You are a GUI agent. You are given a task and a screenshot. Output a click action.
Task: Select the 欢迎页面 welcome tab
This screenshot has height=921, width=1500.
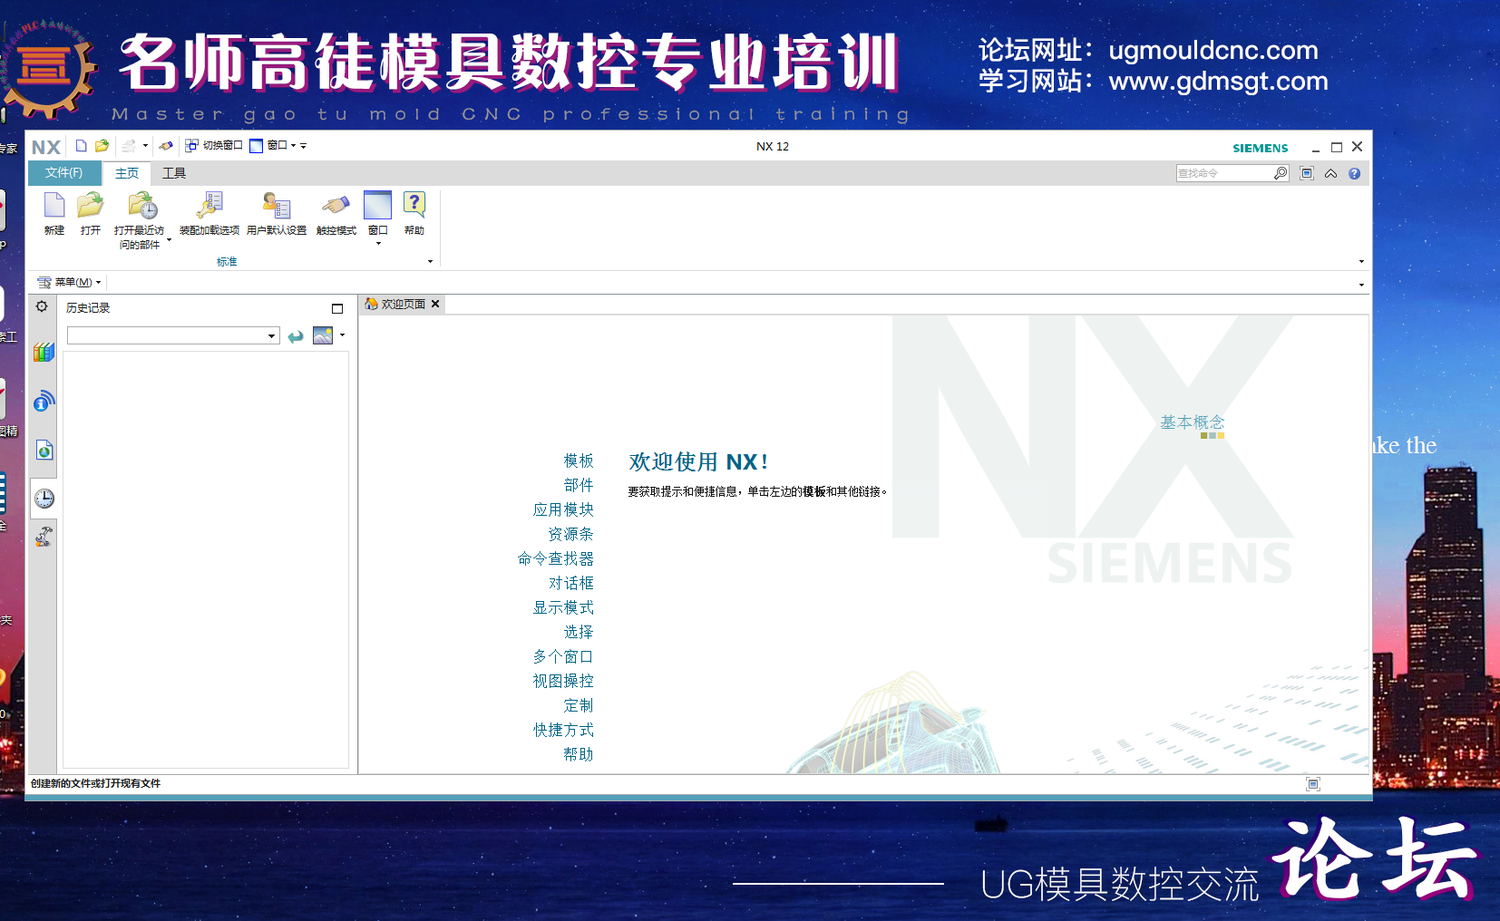396,304
